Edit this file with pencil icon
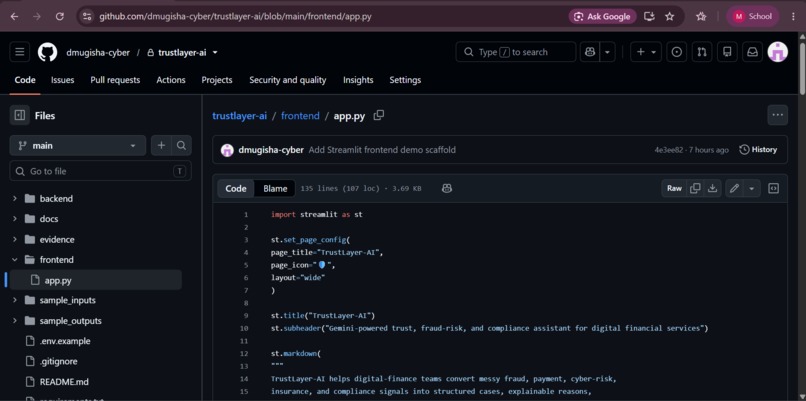This screenshot has width=806, height=401. 734,188
